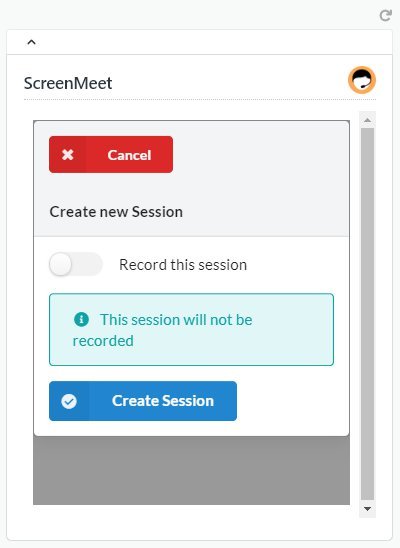Viewport: 400px width, 548px height.
Task: Click the ScreenMeet title text
Action: pyautogui.click(x=68, y=83)
